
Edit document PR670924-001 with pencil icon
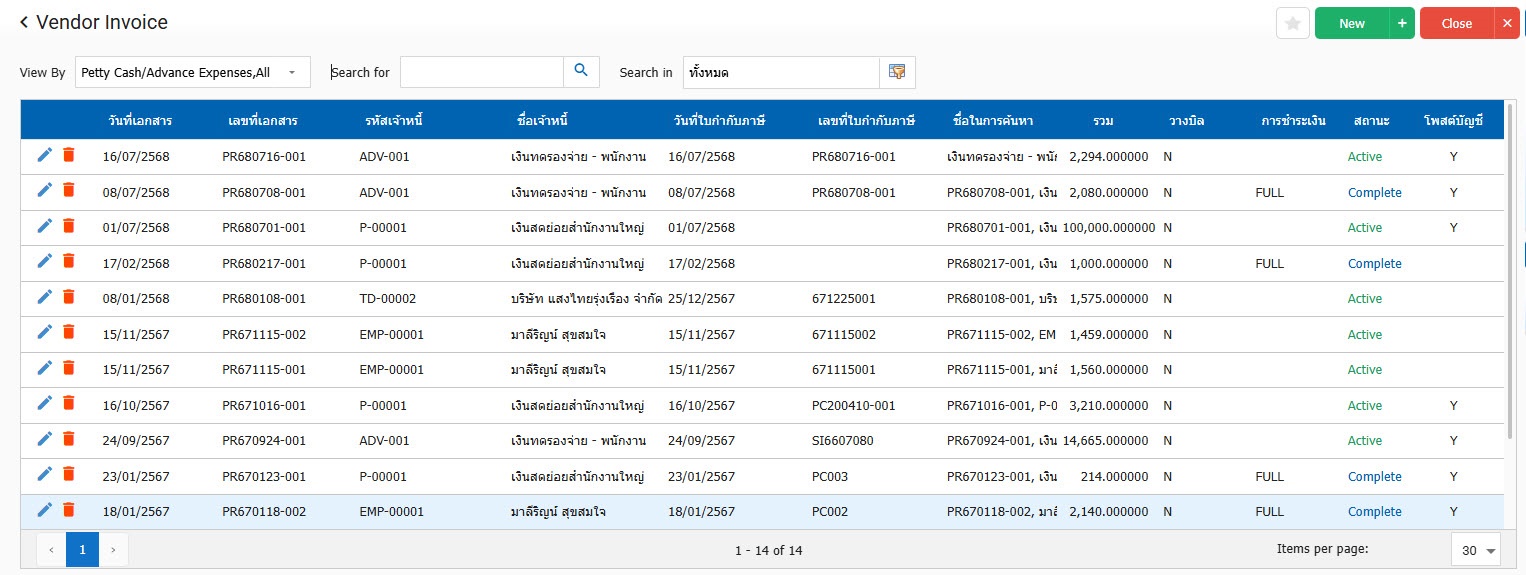point(44,439)
